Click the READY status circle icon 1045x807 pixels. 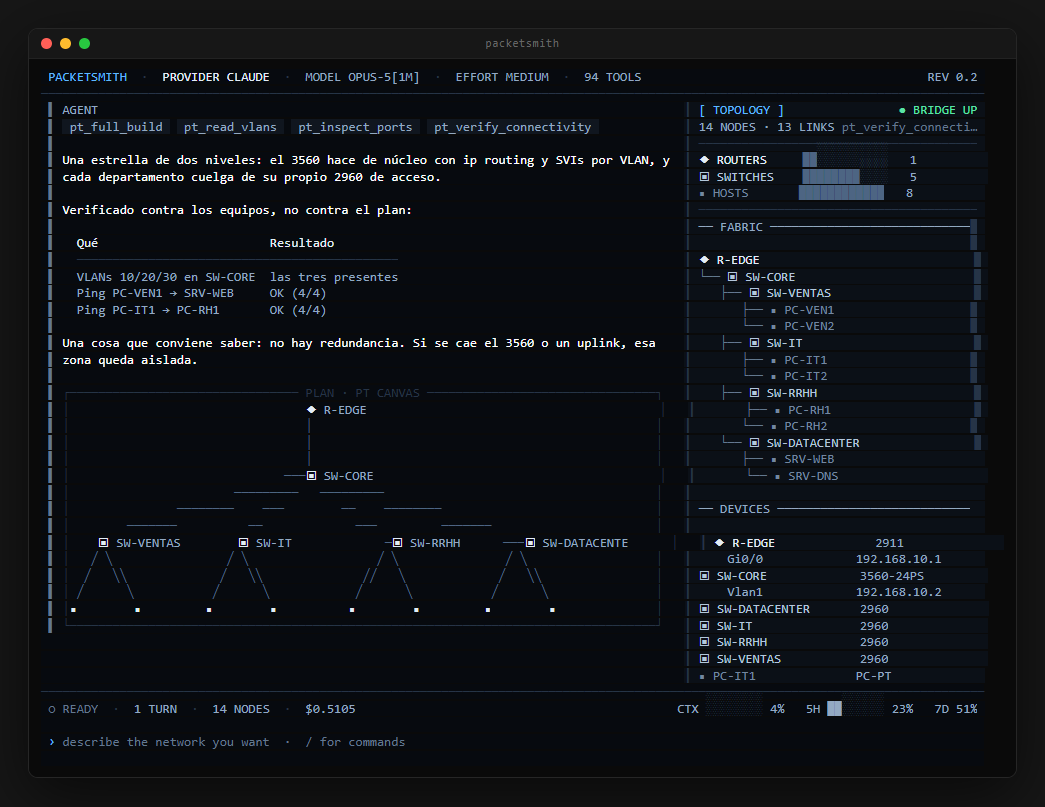click(52, 710)
